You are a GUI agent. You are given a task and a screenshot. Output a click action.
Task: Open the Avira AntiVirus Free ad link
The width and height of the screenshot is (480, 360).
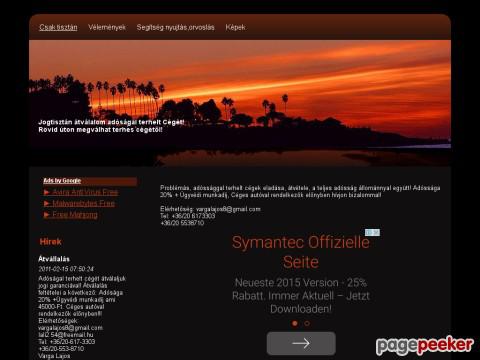click(85, 192)
